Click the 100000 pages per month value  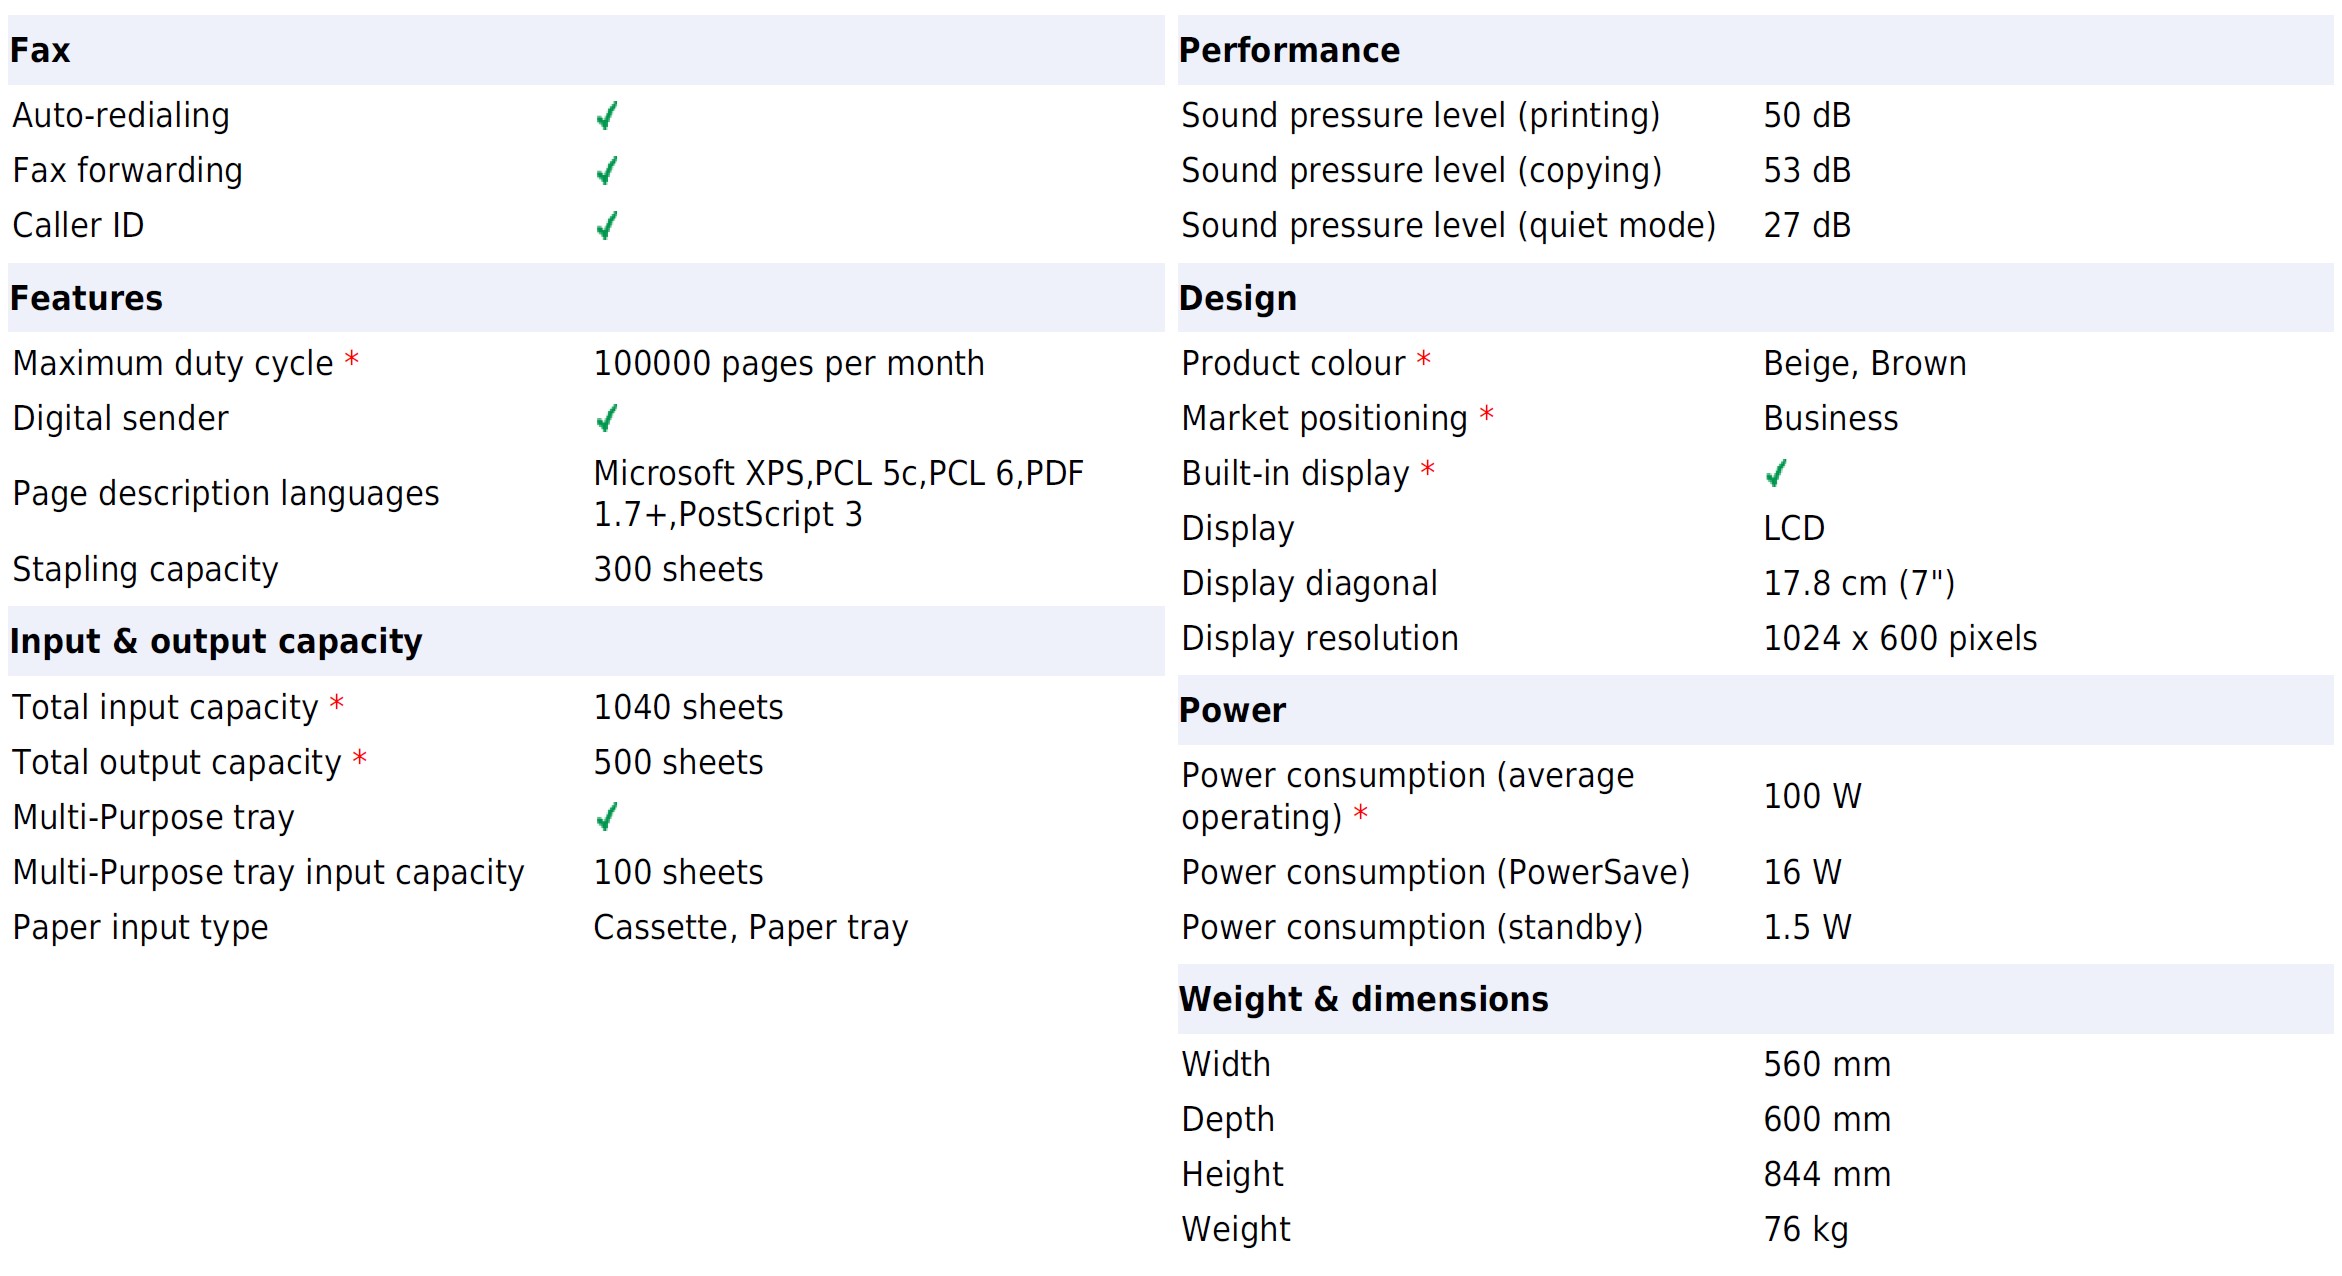click(789, 363)
